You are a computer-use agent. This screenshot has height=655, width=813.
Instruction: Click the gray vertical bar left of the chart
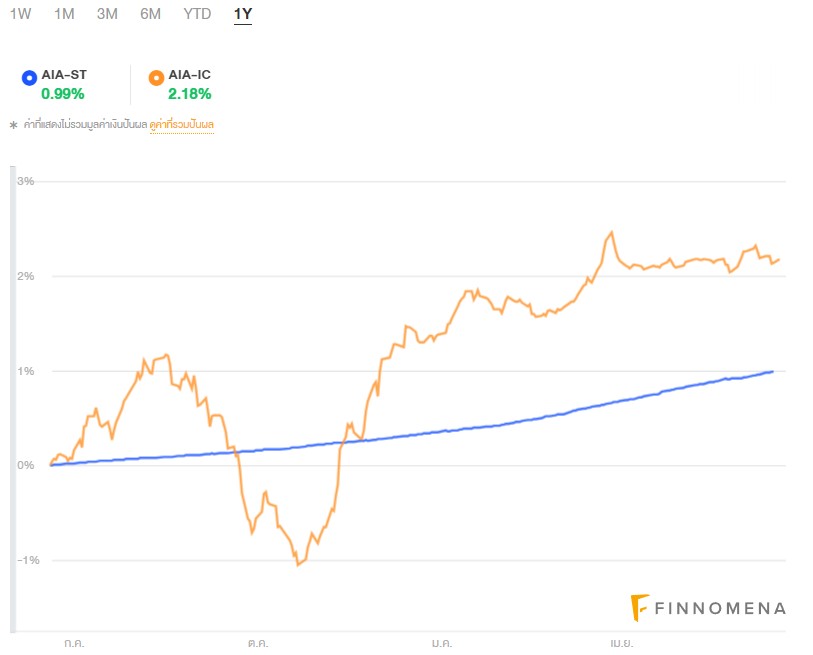pyautogui.click(x=13, y=400)
